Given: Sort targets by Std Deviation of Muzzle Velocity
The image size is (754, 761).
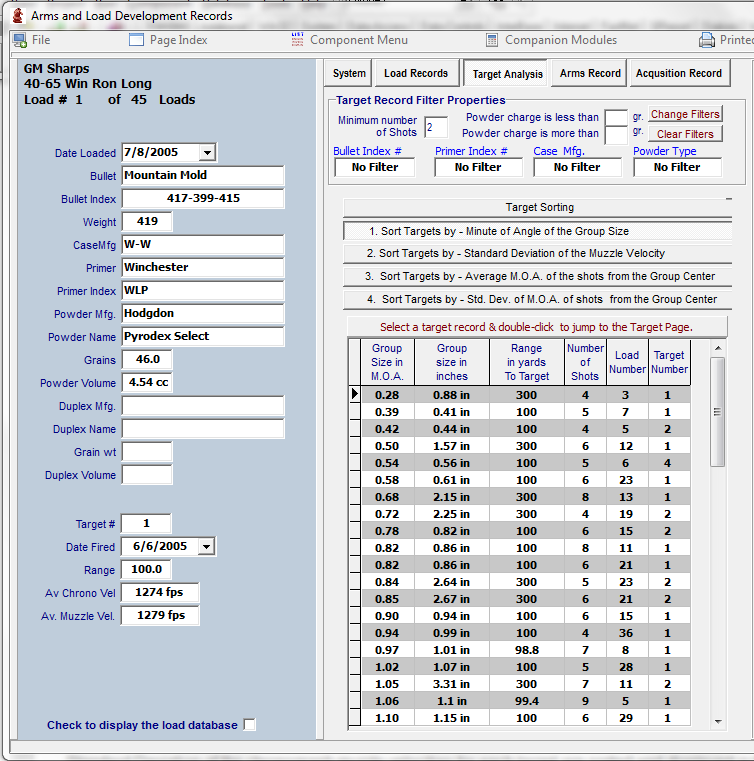Looking at the screenshot, I should 538,253.
